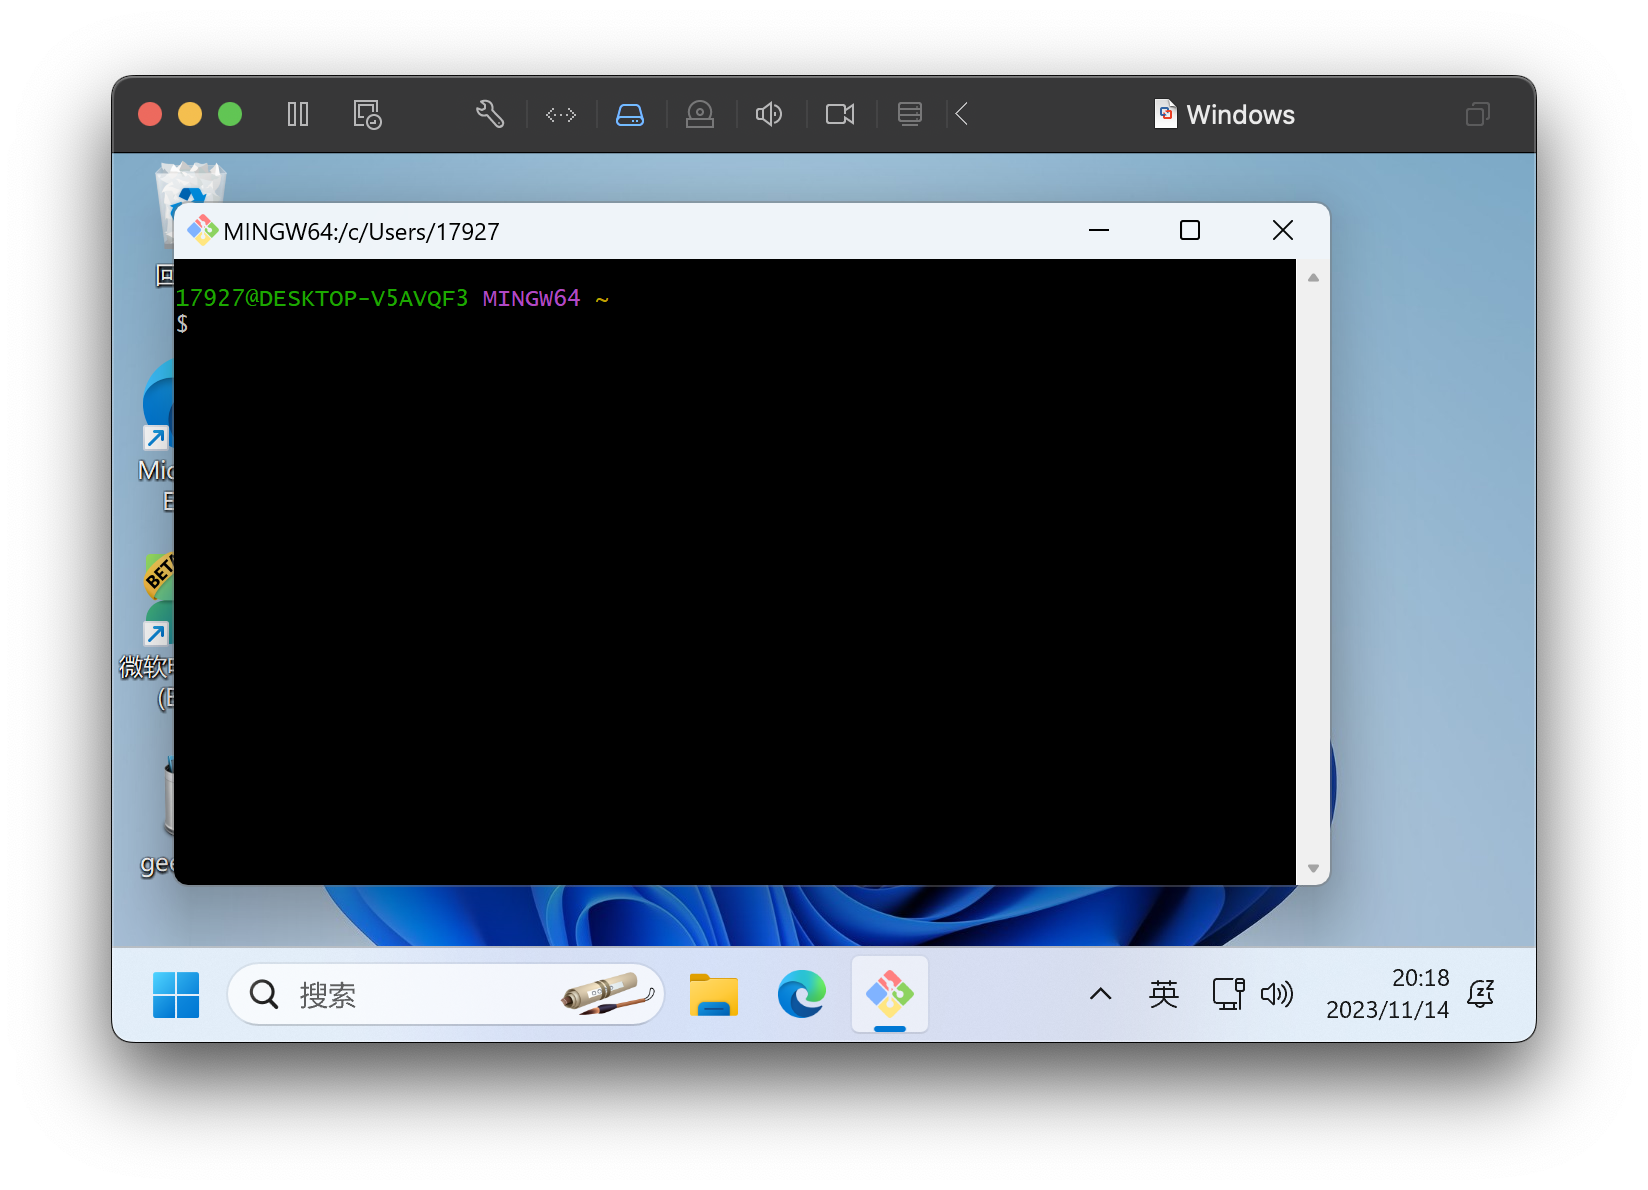Open clock showing 20:18 2023/11/14

1388,994
